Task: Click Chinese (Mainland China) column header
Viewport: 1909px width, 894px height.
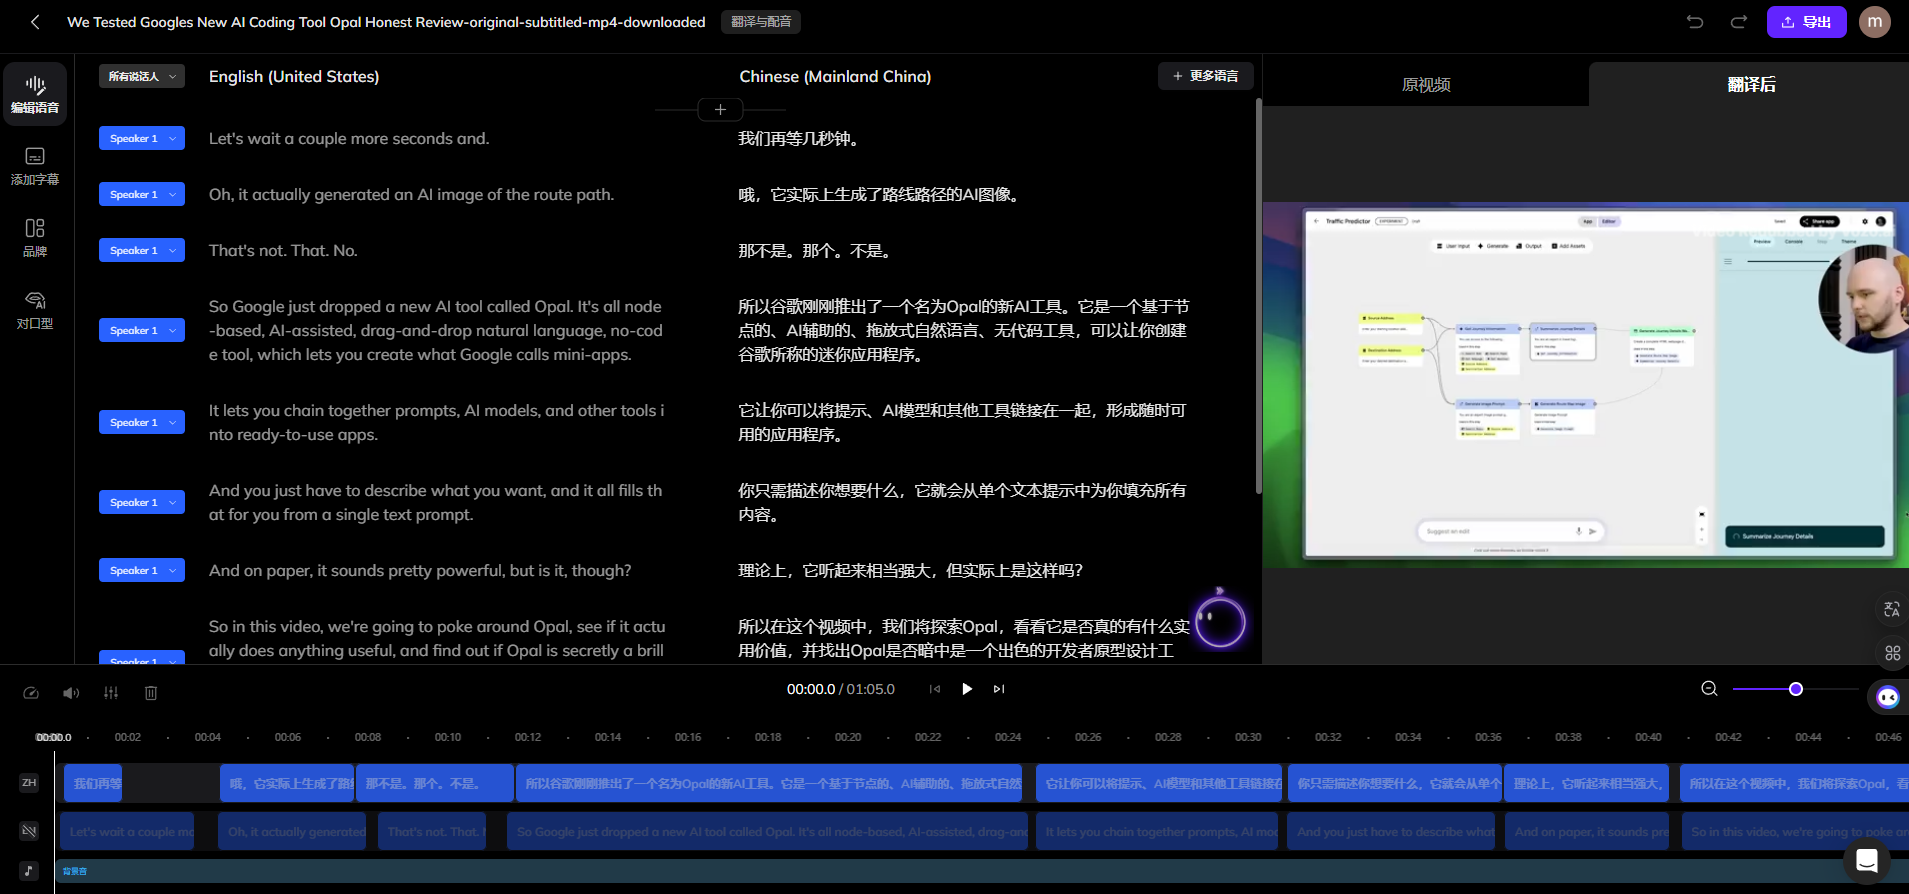Action: pyautogui.click(x=835, y=76)
